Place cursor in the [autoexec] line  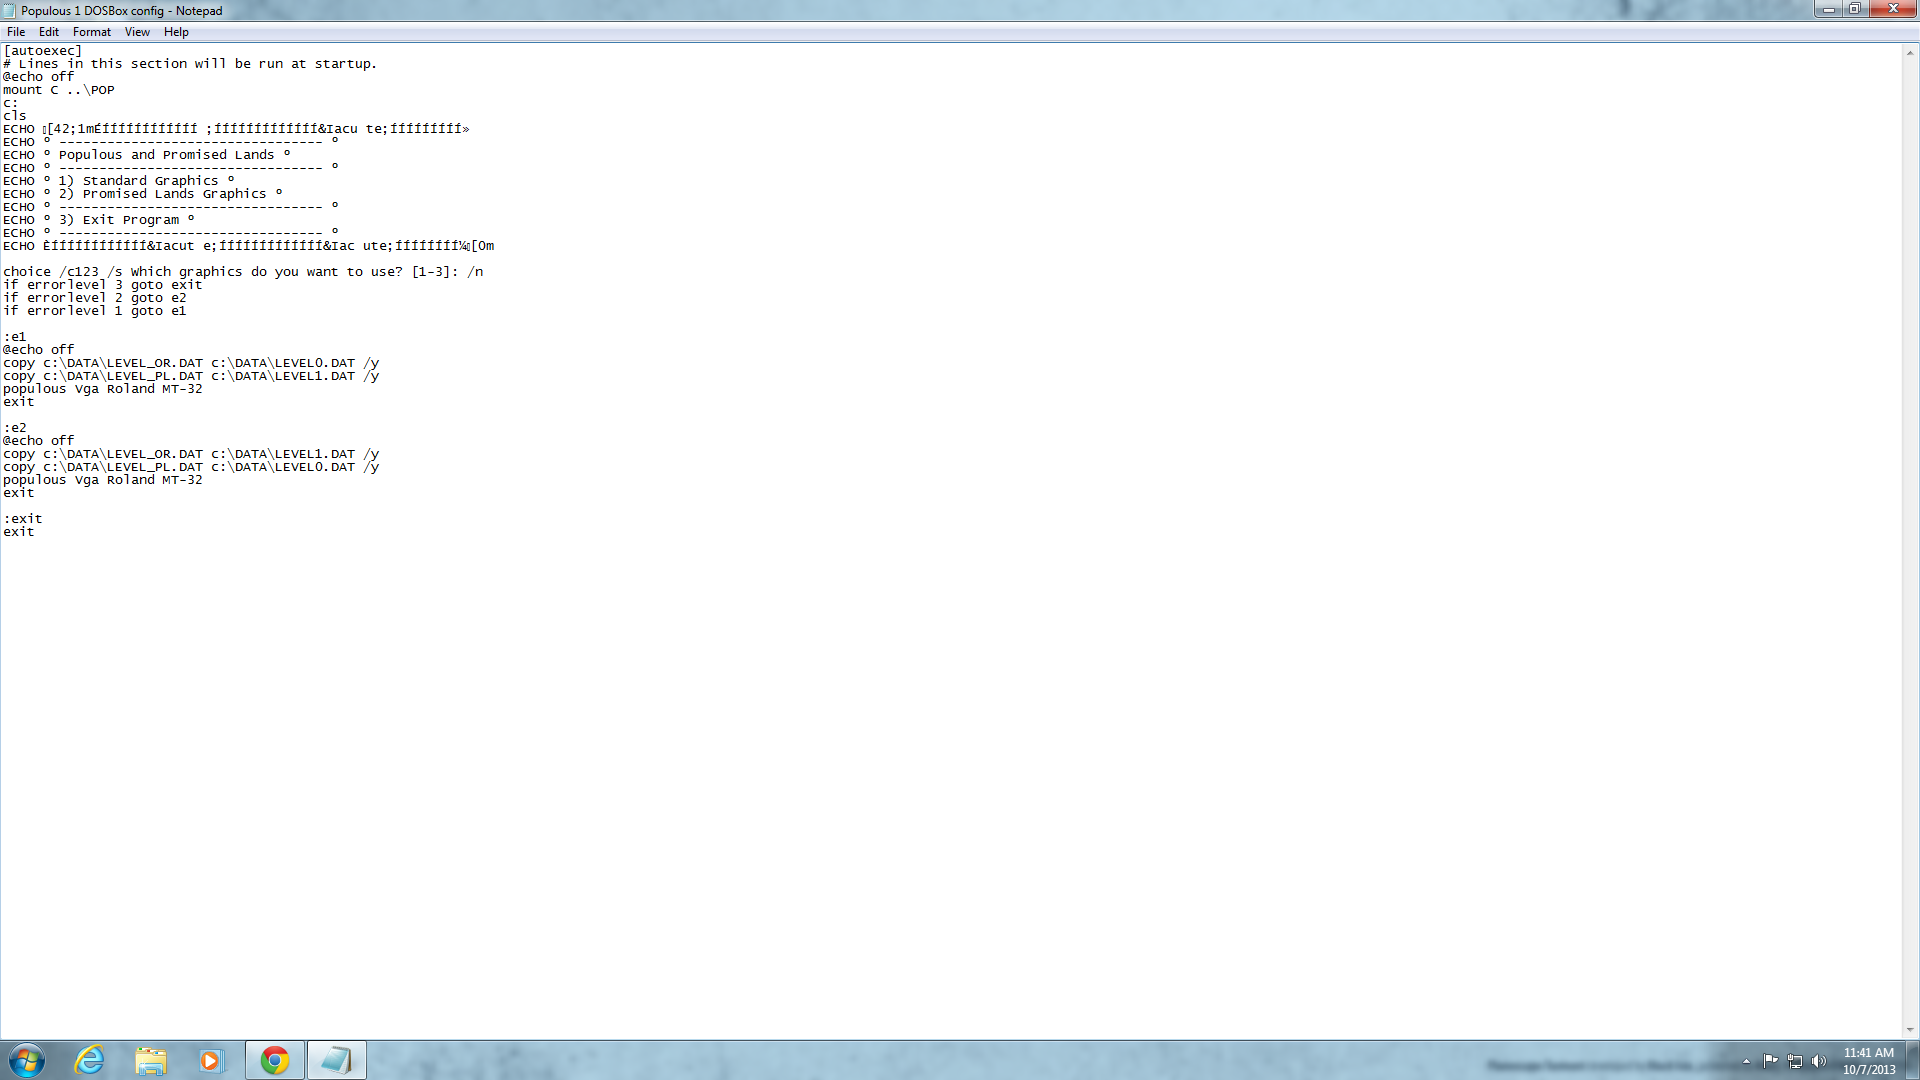(x=43, y=51)
